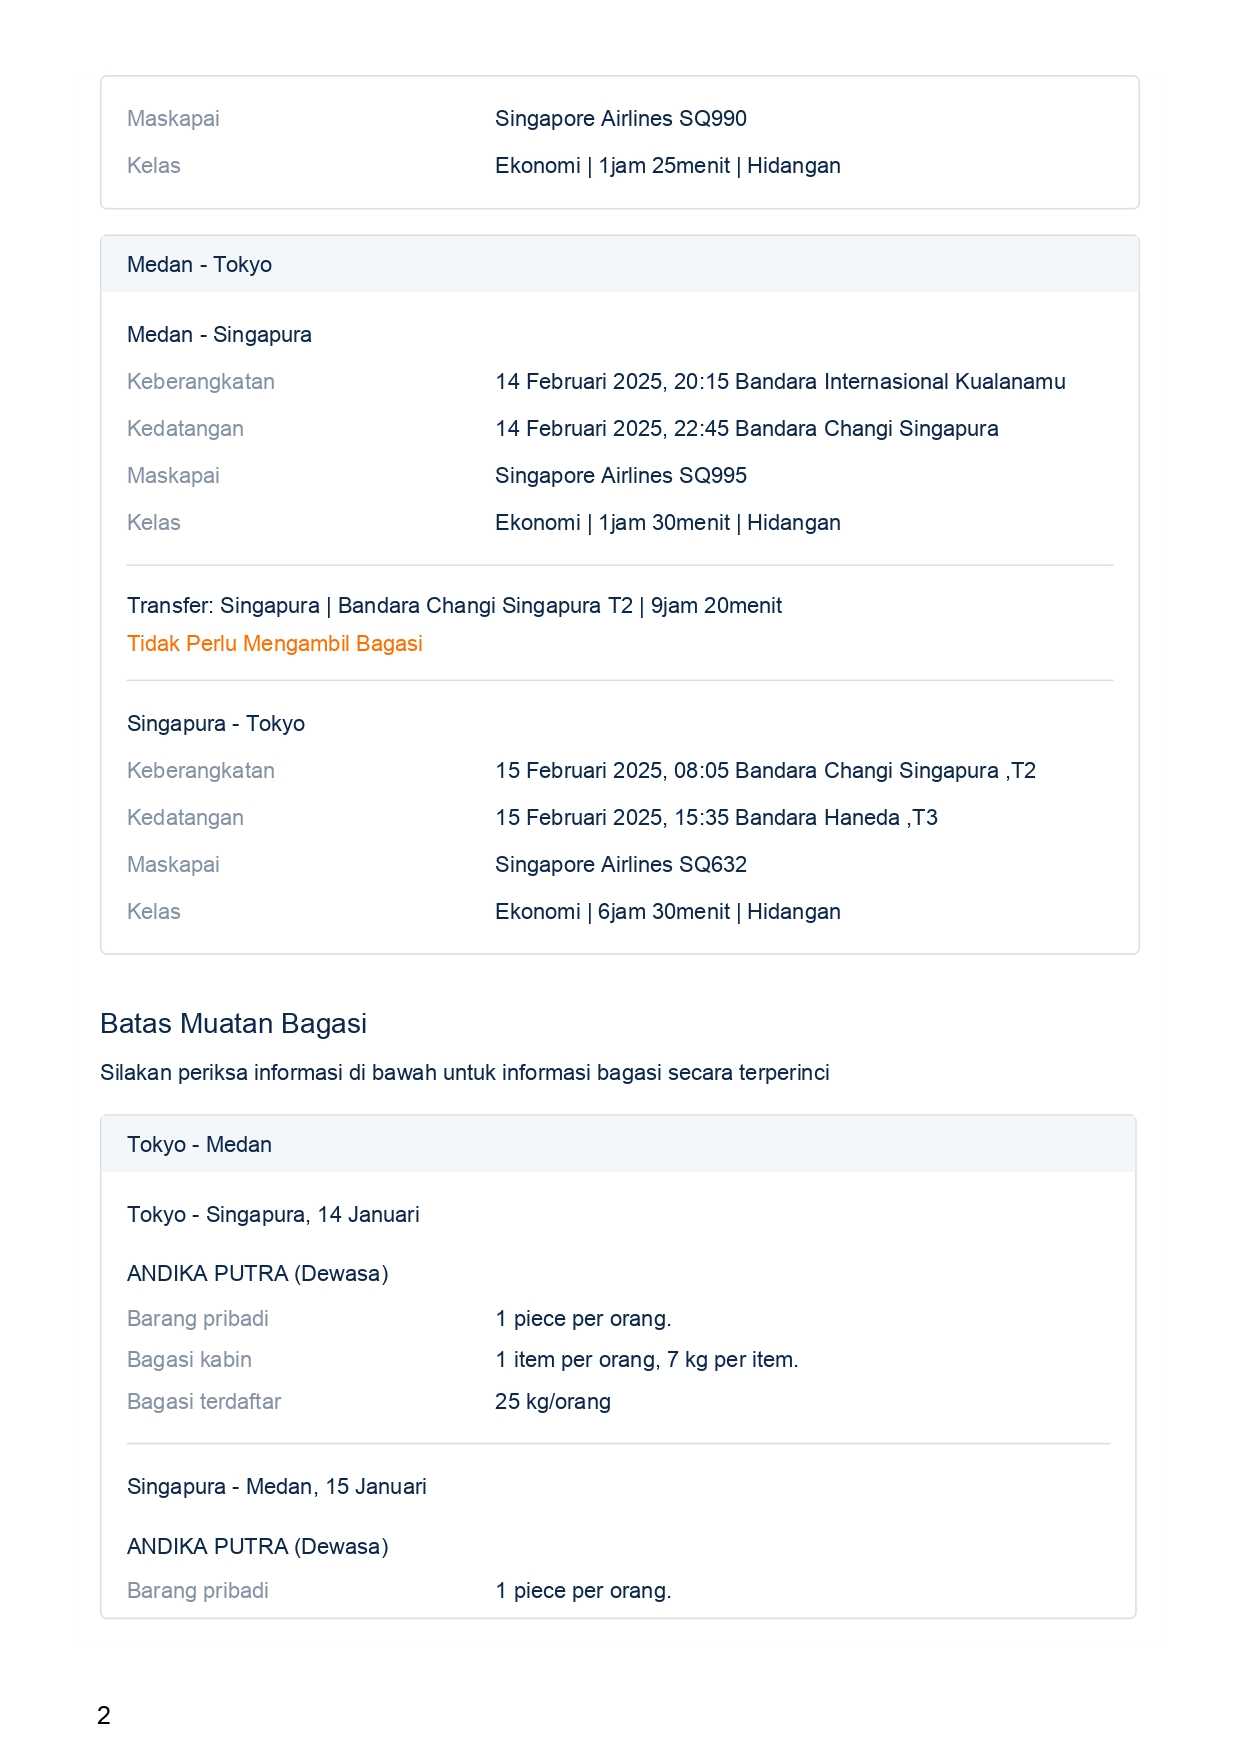Click the 'Ekonomi | 6jam 30menit | Hidangan' text
Viewport: 1240px width, 1755px height.
point(667,911)
